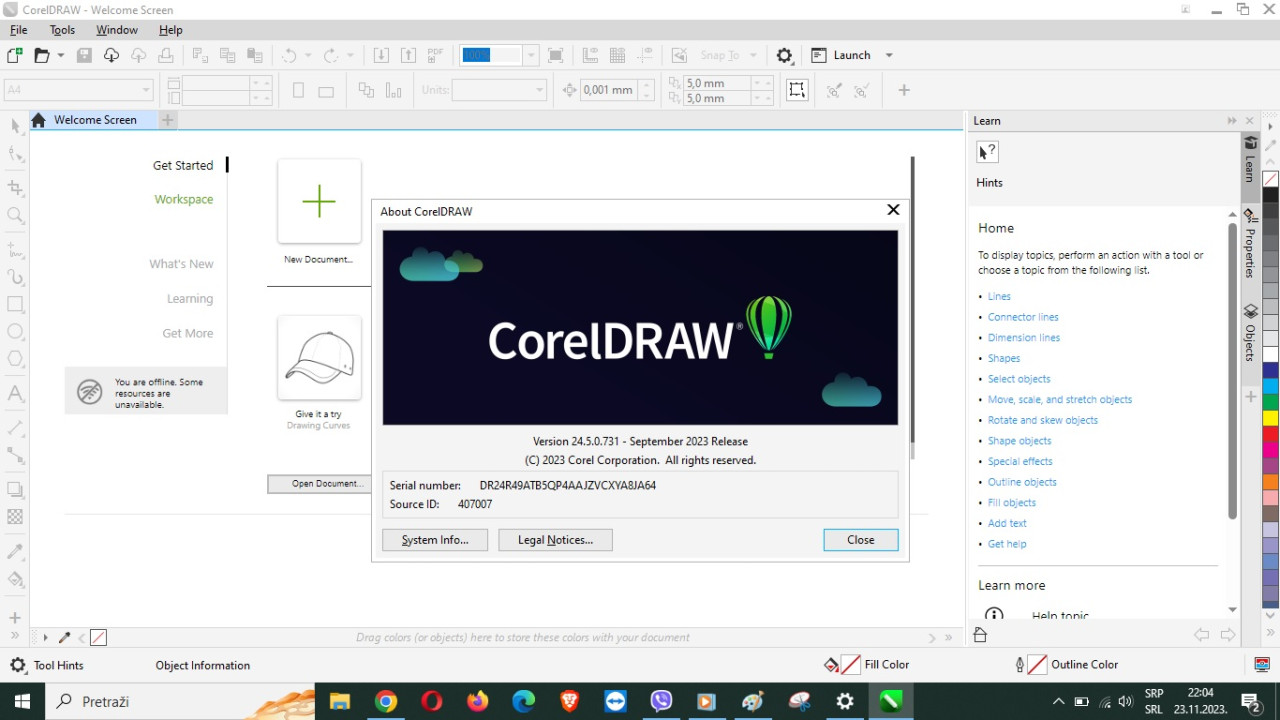Image resolution: width=1280 pixels, height=720 pixels.
Task: Pick the green swatch in color palette
Action: point(1270,402)
